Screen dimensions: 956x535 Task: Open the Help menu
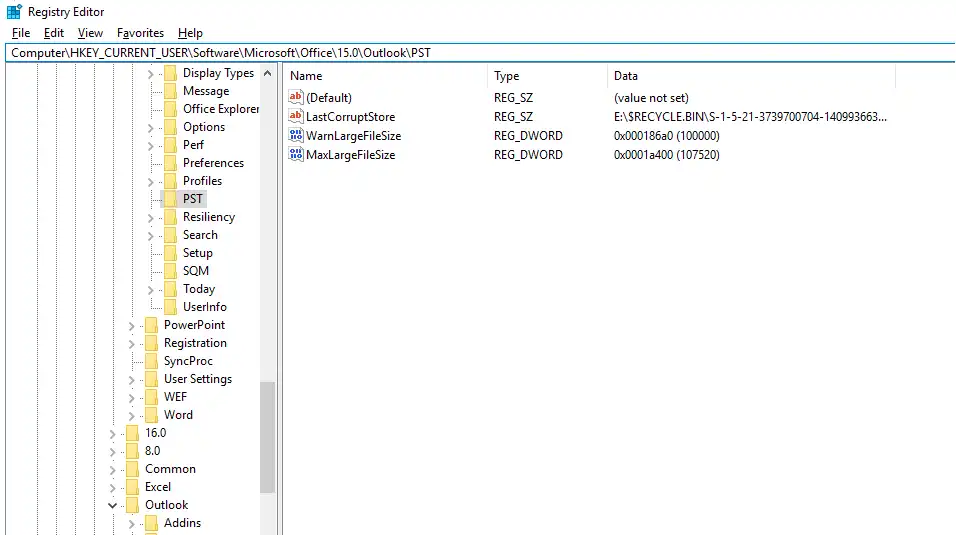[x=190, y=33]
